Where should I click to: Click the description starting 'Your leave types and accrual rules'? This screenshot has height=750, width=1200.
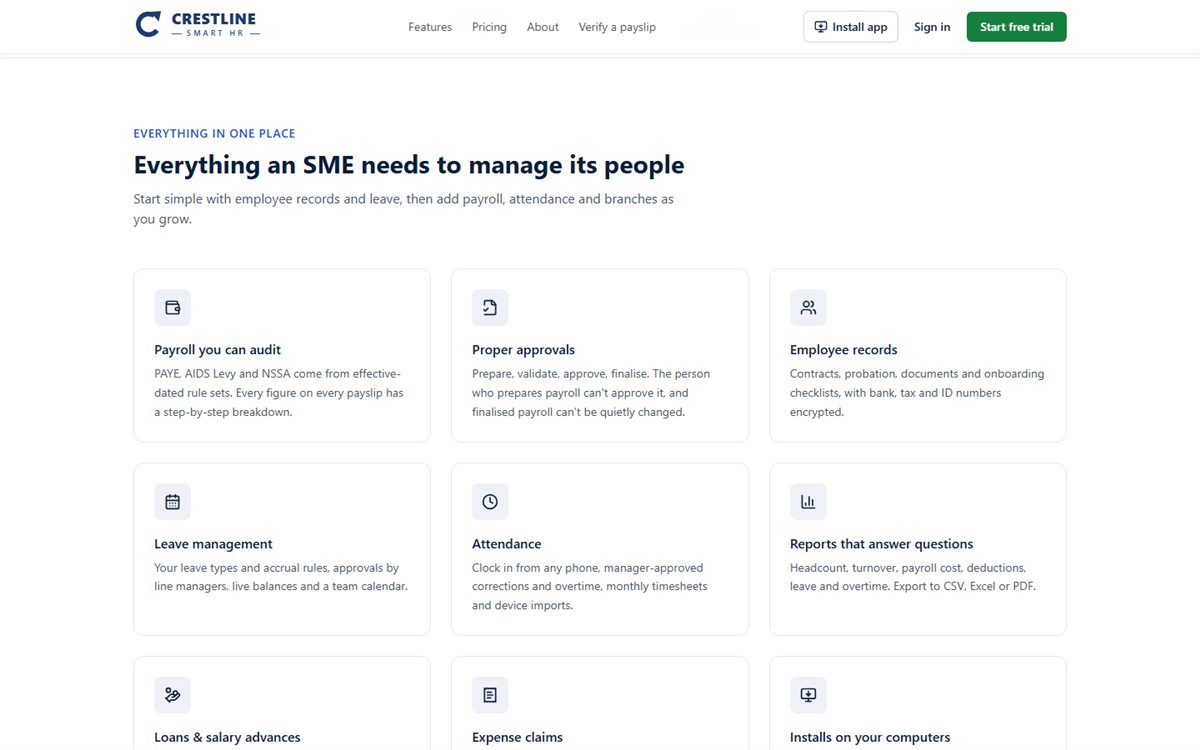tap(281, 577)
